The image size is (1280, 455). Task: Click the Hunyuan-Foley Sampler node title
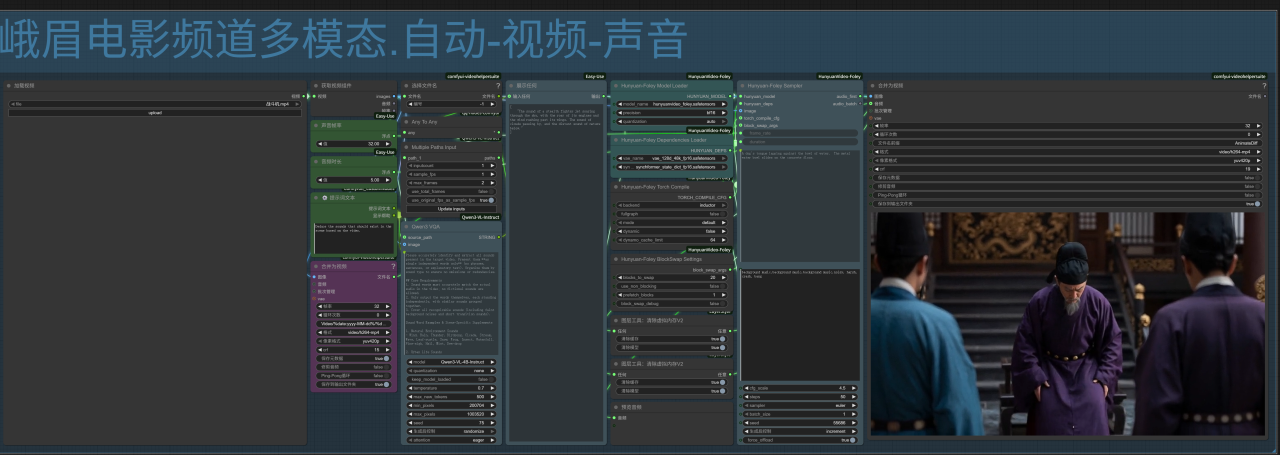coord(775,86)
